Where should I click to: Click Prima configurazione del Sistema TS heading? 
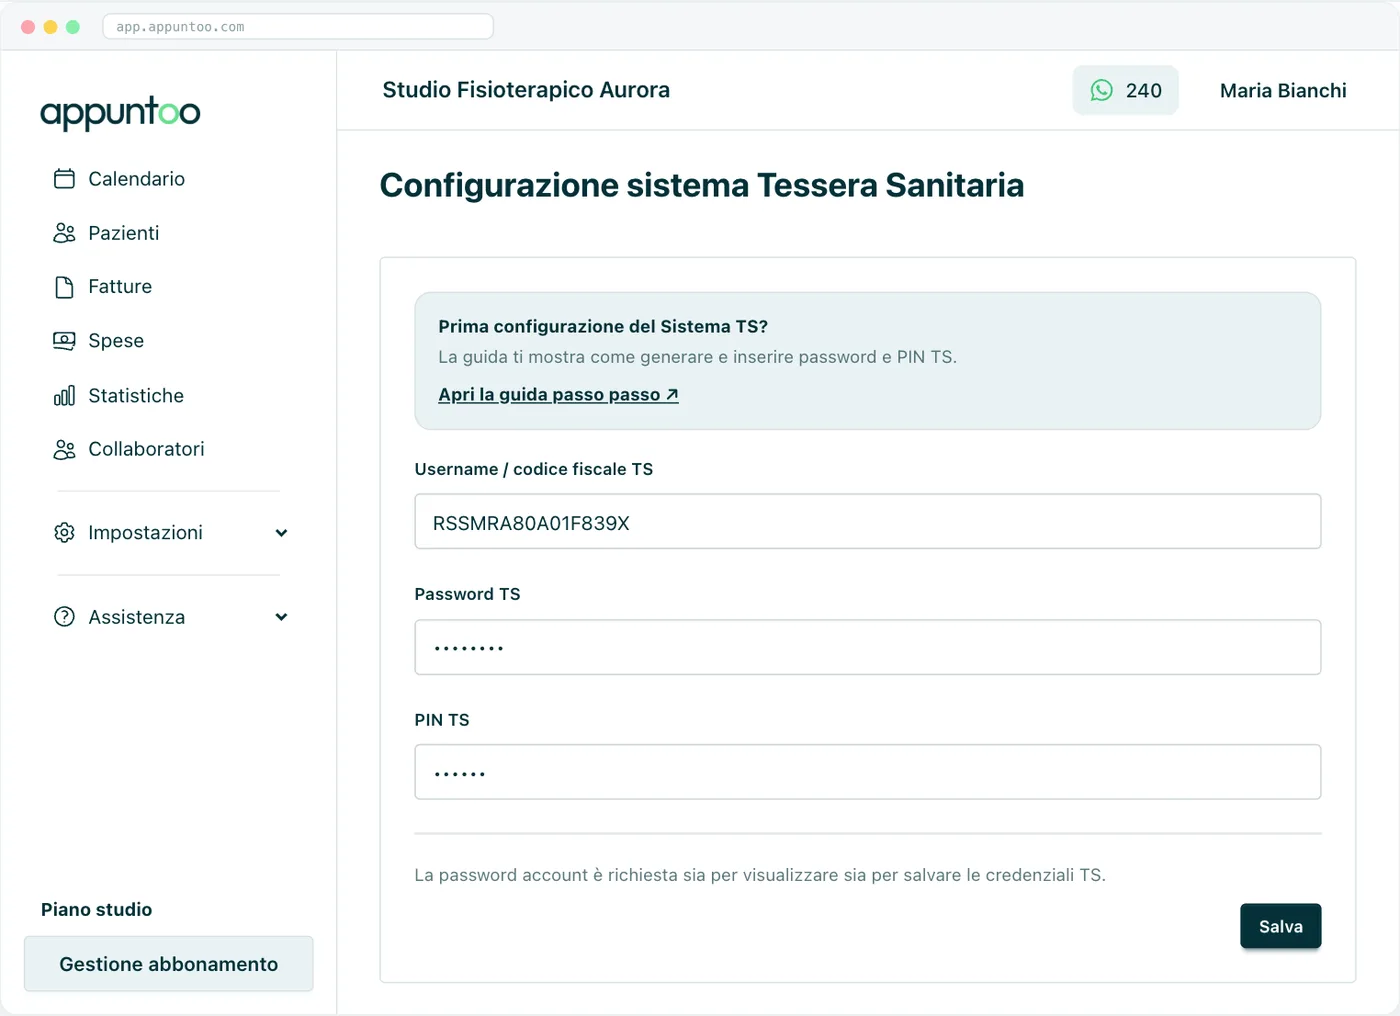(x=603, y=327)
